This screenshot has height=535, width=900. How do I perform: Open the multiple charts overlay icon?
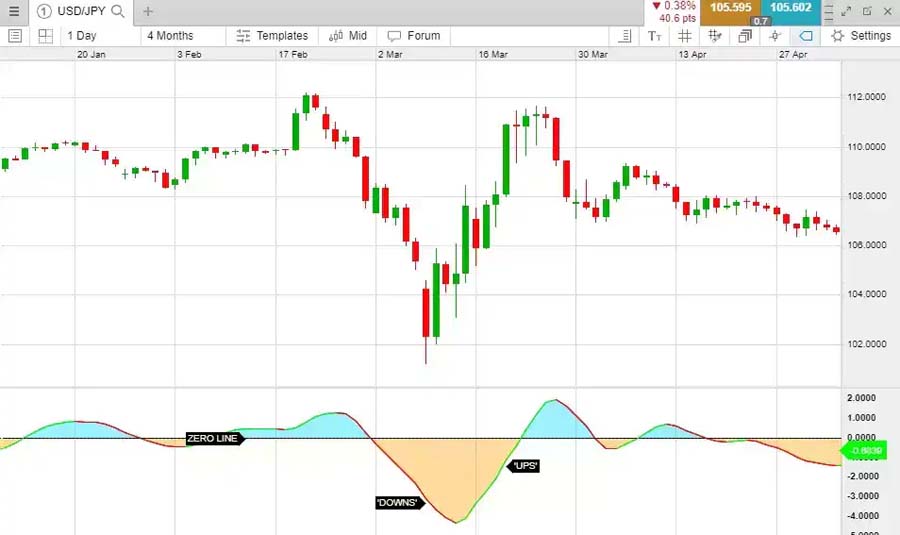(745, 36)
